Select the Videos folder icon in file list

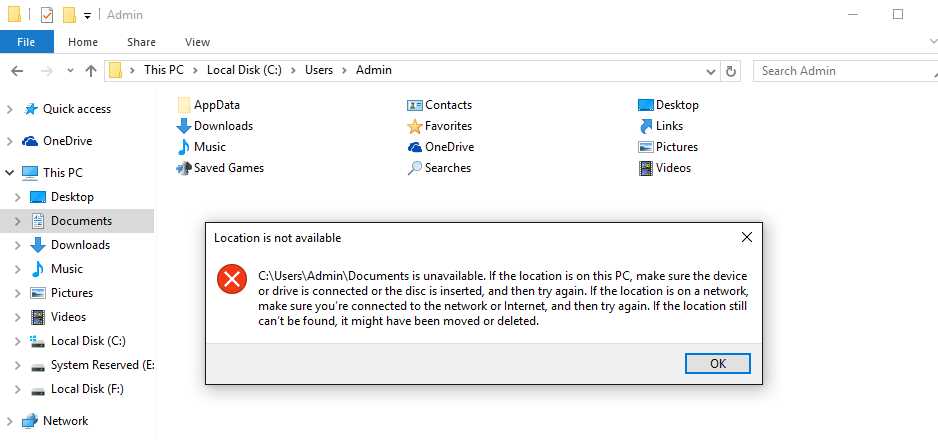(646, 168)
